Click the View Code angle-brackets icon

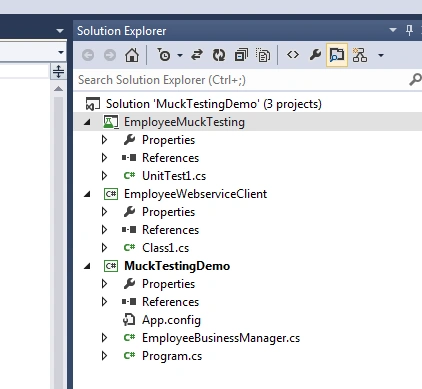point(293,55)
